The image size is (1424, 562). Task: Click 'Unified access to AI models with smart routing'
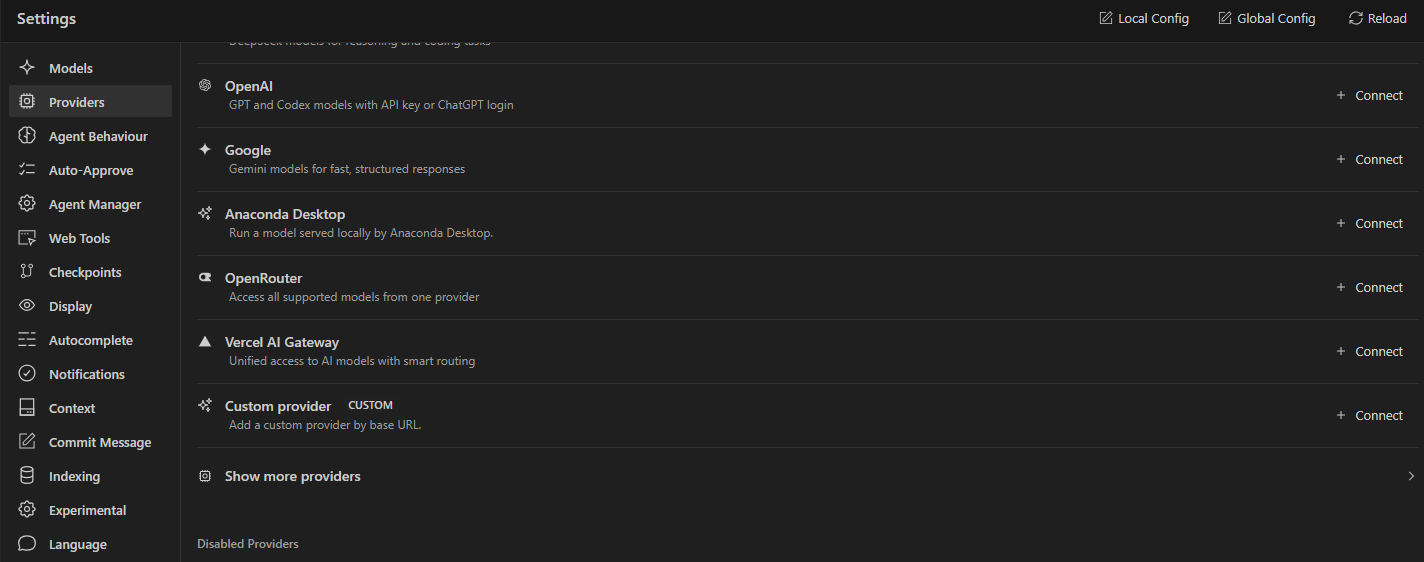tap(352, 361)
